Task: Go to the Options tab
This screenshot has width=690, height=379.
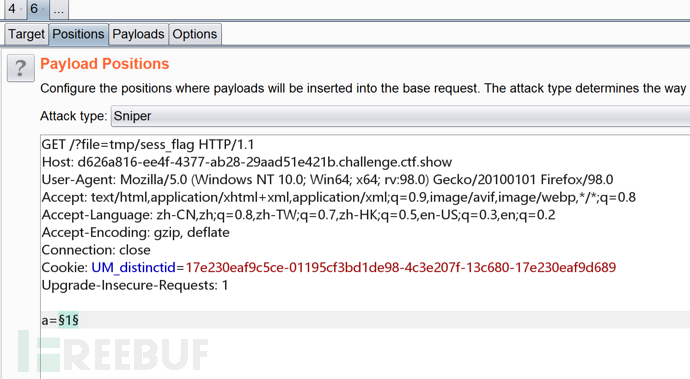Action: coord(195,34)
